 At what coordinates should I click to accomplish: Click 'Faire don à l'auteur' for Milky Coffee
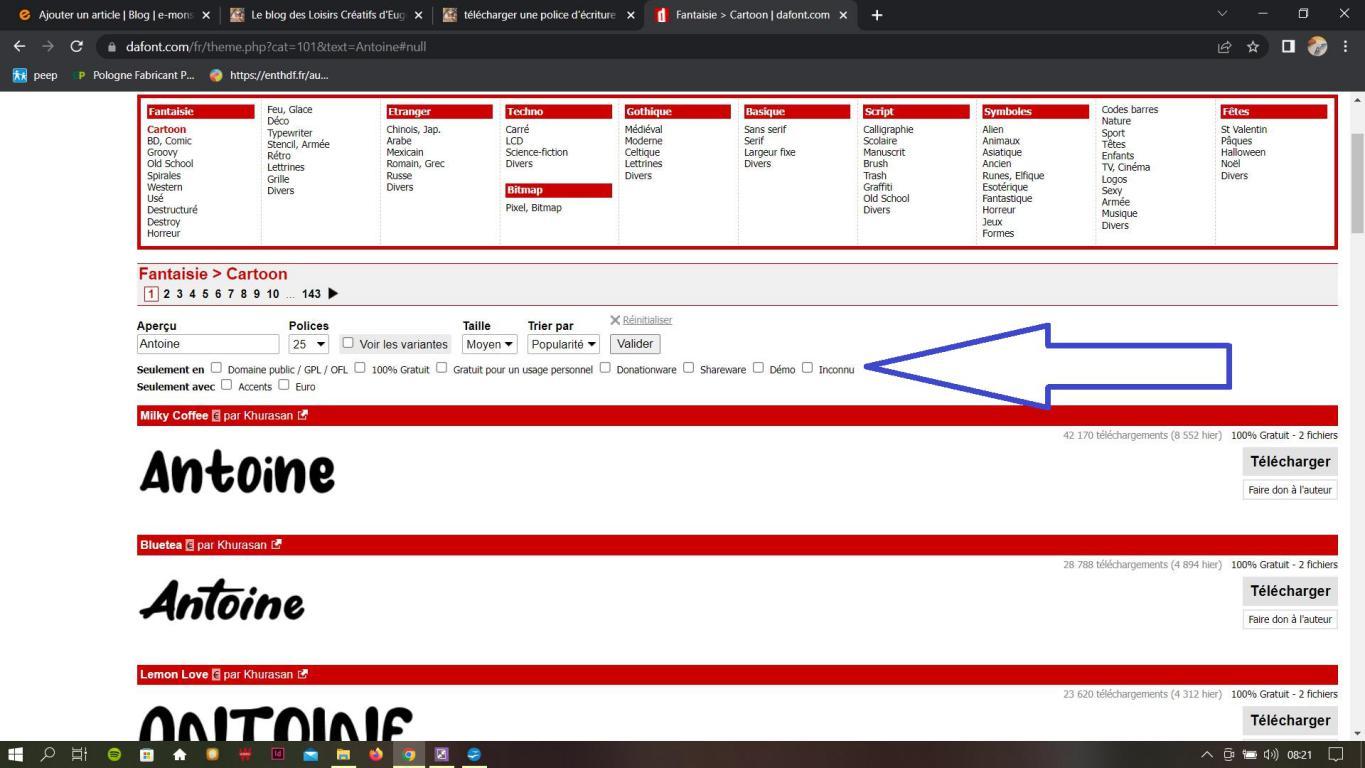pyautogui.click(x=1290, y=490)
